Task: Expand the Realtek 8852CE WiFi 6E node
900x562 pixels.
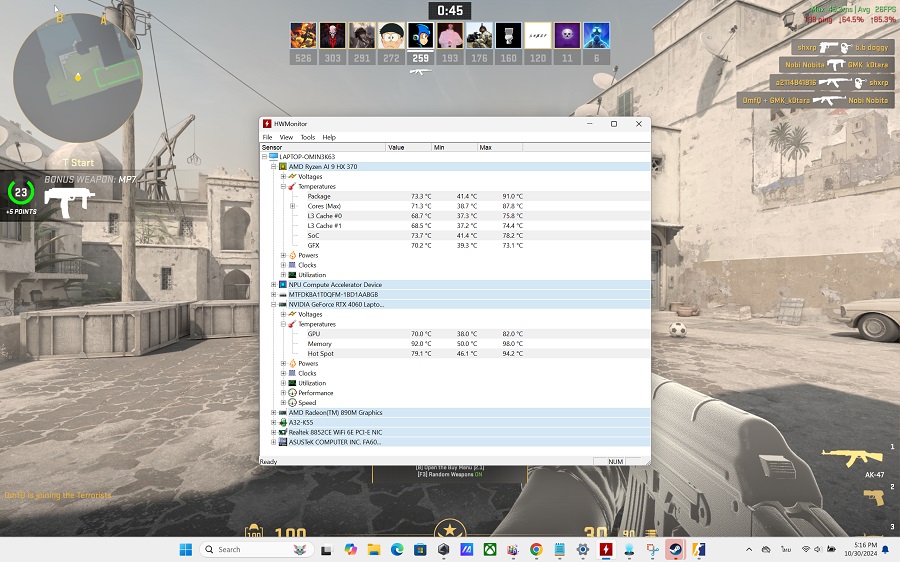Action: (274, 432)
